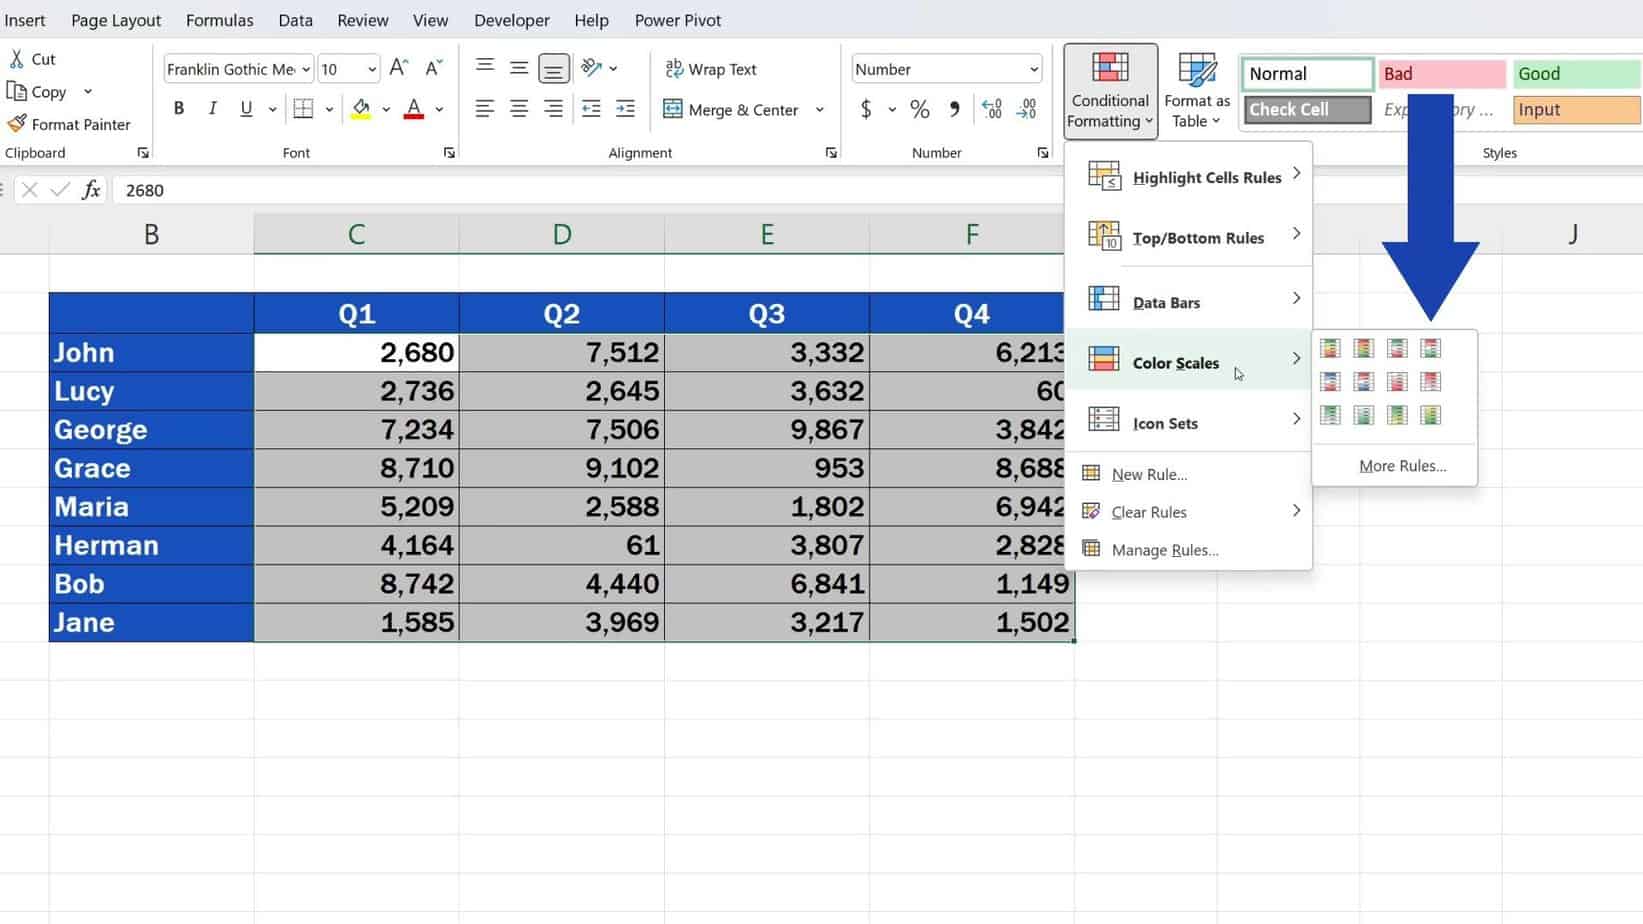The height and width of the screenshot is (924, 1643).
Task: Apply Comma Style number format
Action: (952, 110)
